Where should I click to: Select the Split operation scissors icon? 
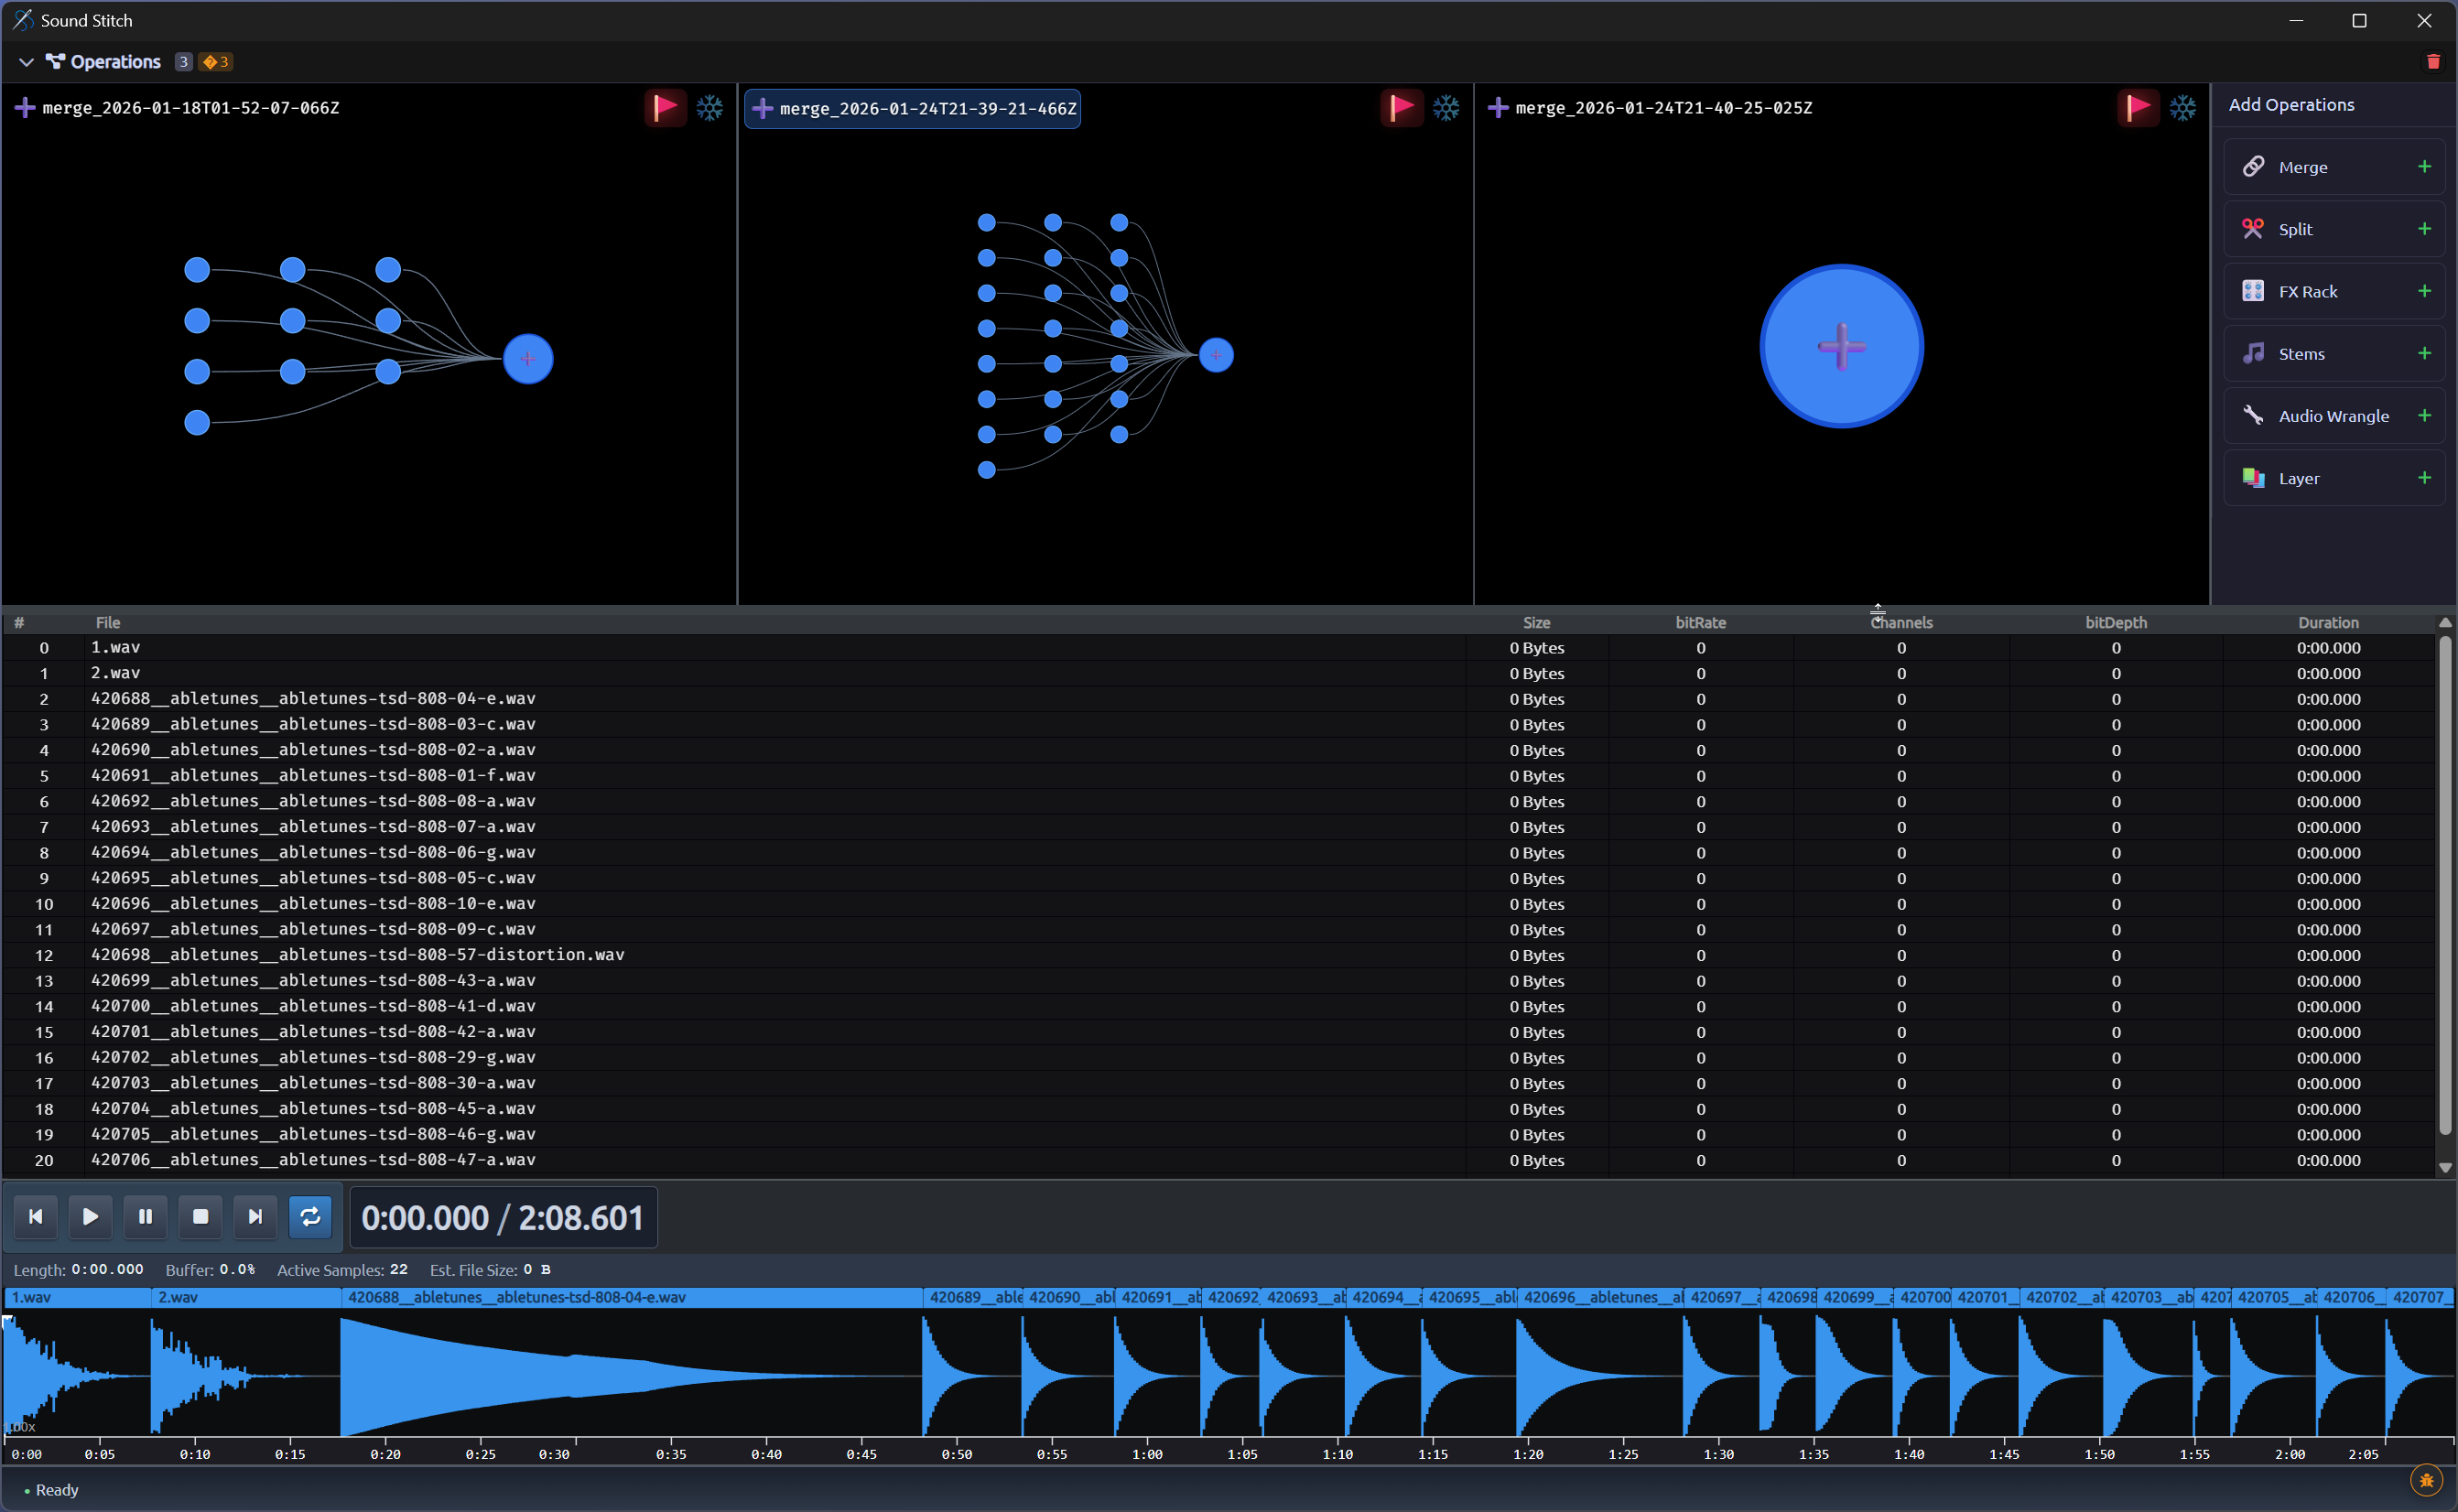pyautogui.click(x=2254, y=228)
